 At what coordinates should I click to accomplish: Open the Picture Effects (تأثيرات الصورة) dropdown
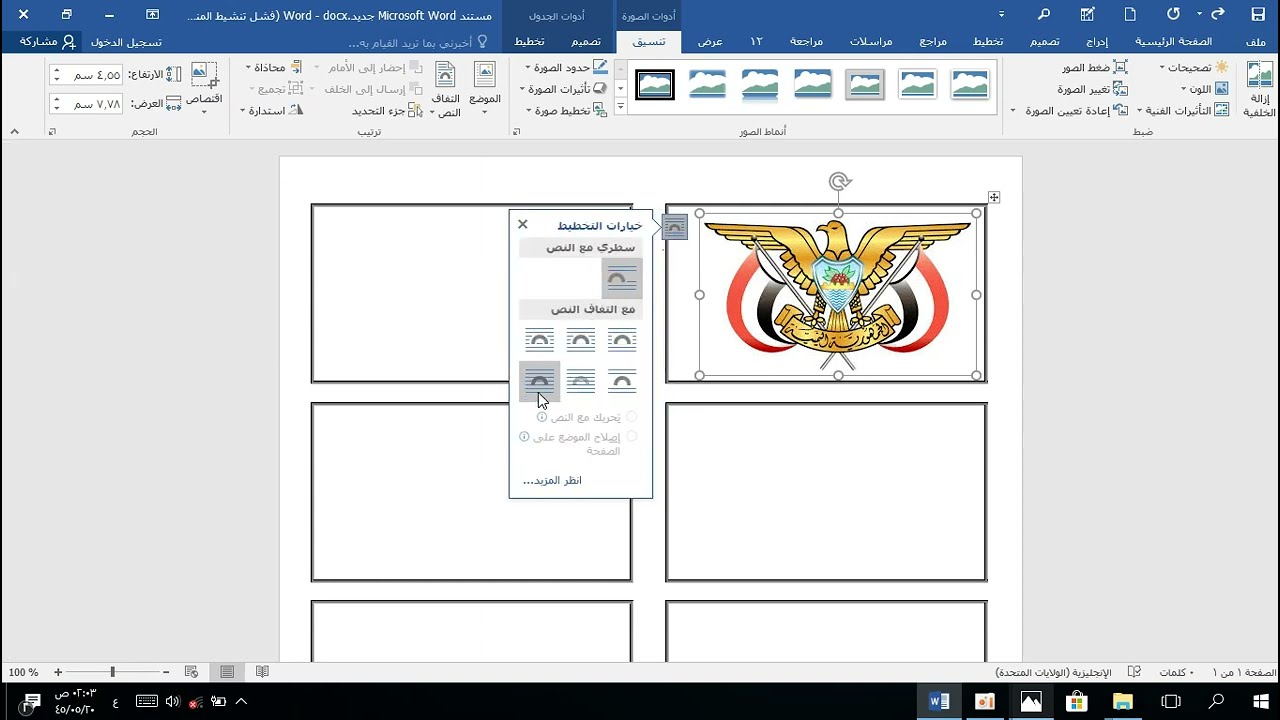563,89
